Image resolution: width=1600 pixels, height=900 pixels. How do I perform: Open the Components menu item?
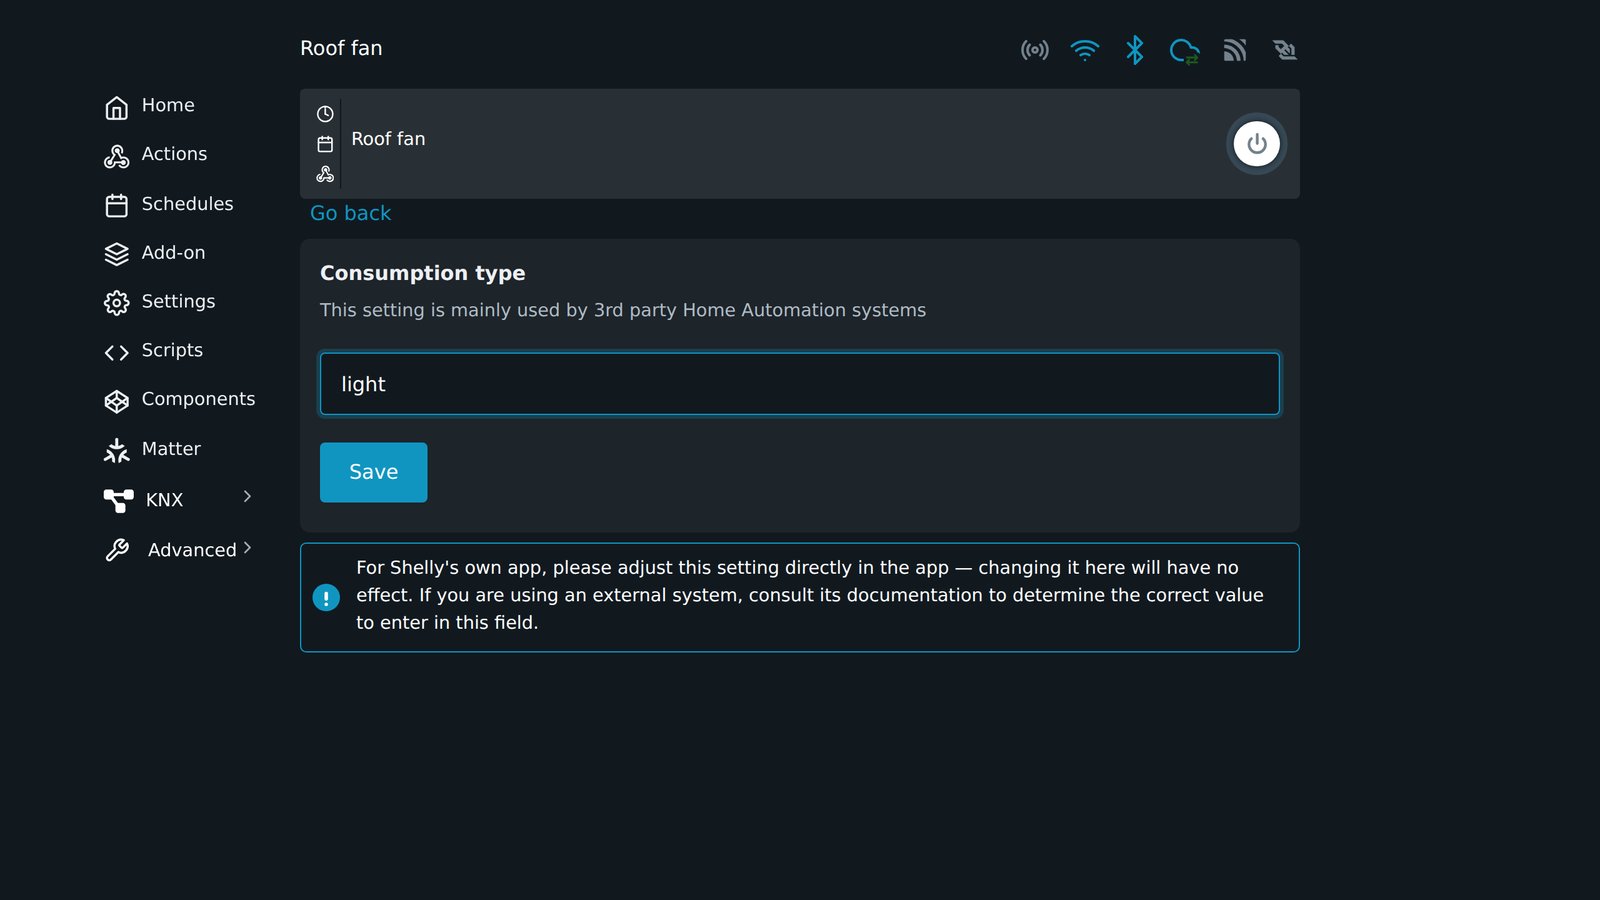[x=198, y=399]
